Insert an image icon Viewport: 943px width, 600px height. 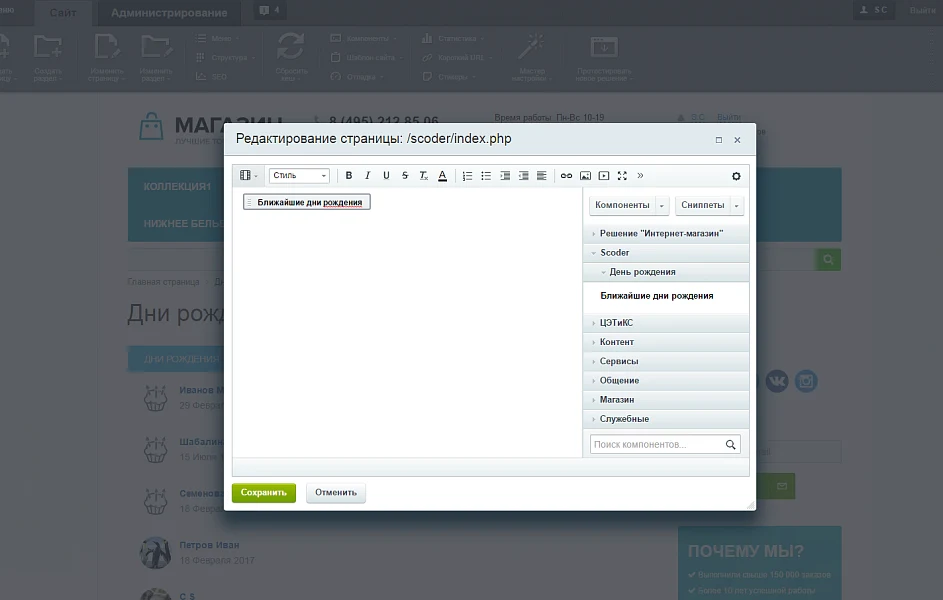[585, 176]
